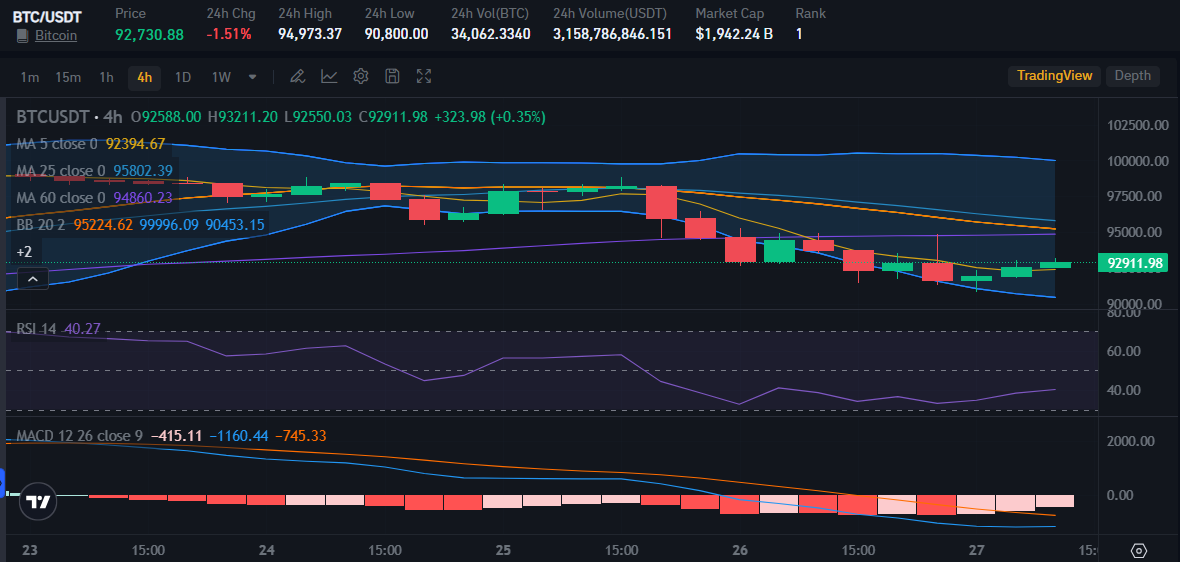Open the indicators chart icon
This screenshot has height=562, width=1180.
pyautogui.click(x=329, y=76)
